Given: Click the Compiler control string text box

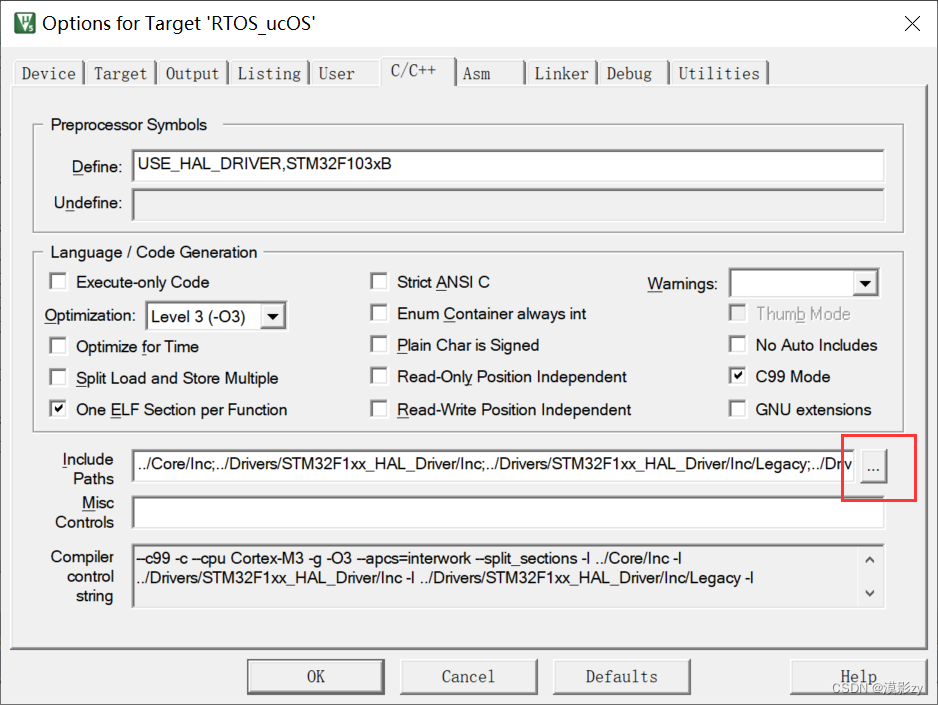Looking at the screenshot, I should (x=508, y=576).
